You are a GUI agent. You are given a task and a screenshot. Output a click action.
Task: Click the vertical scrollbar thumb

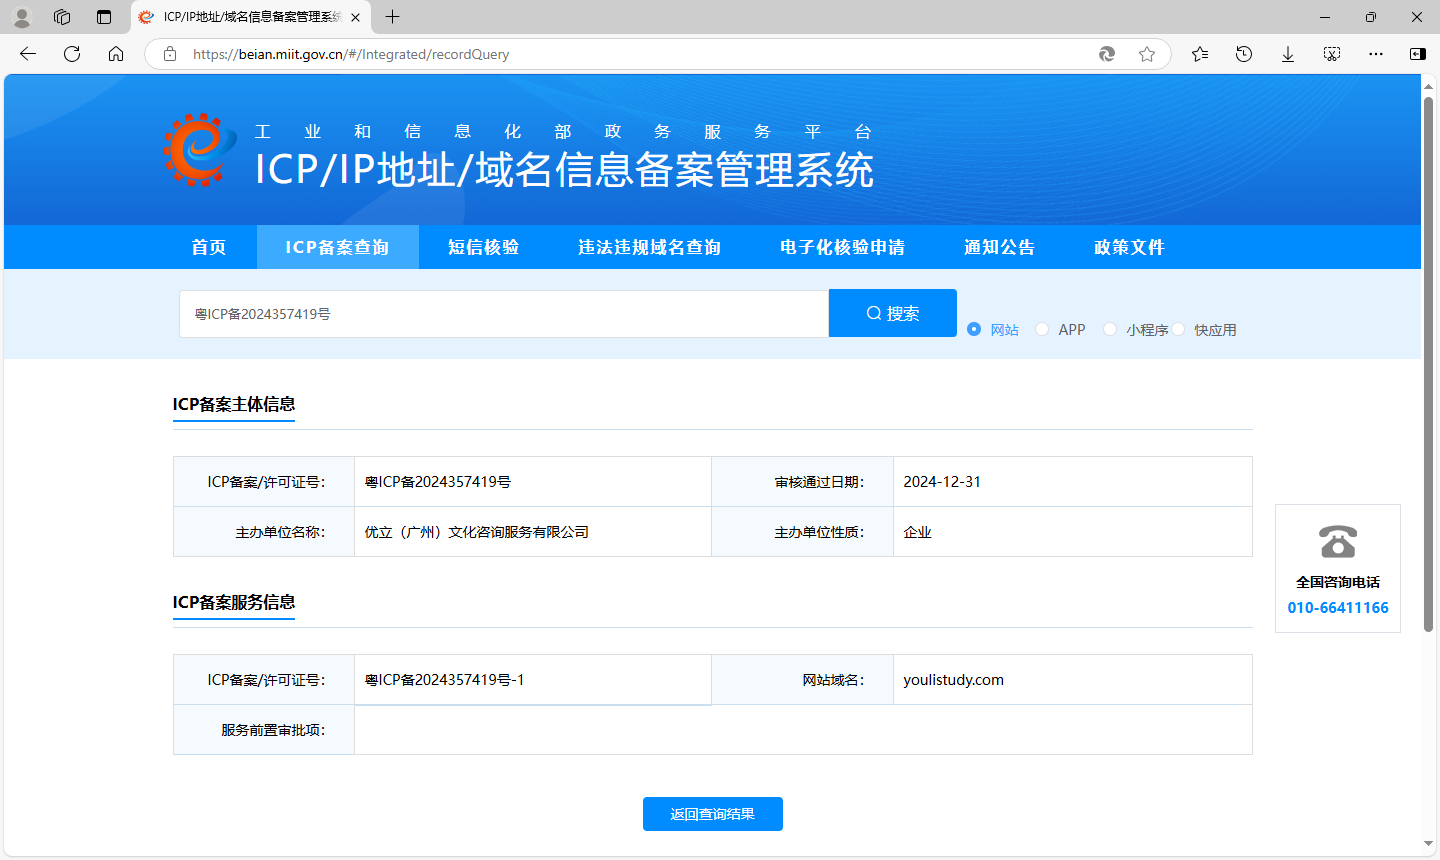coord(1429,364)
